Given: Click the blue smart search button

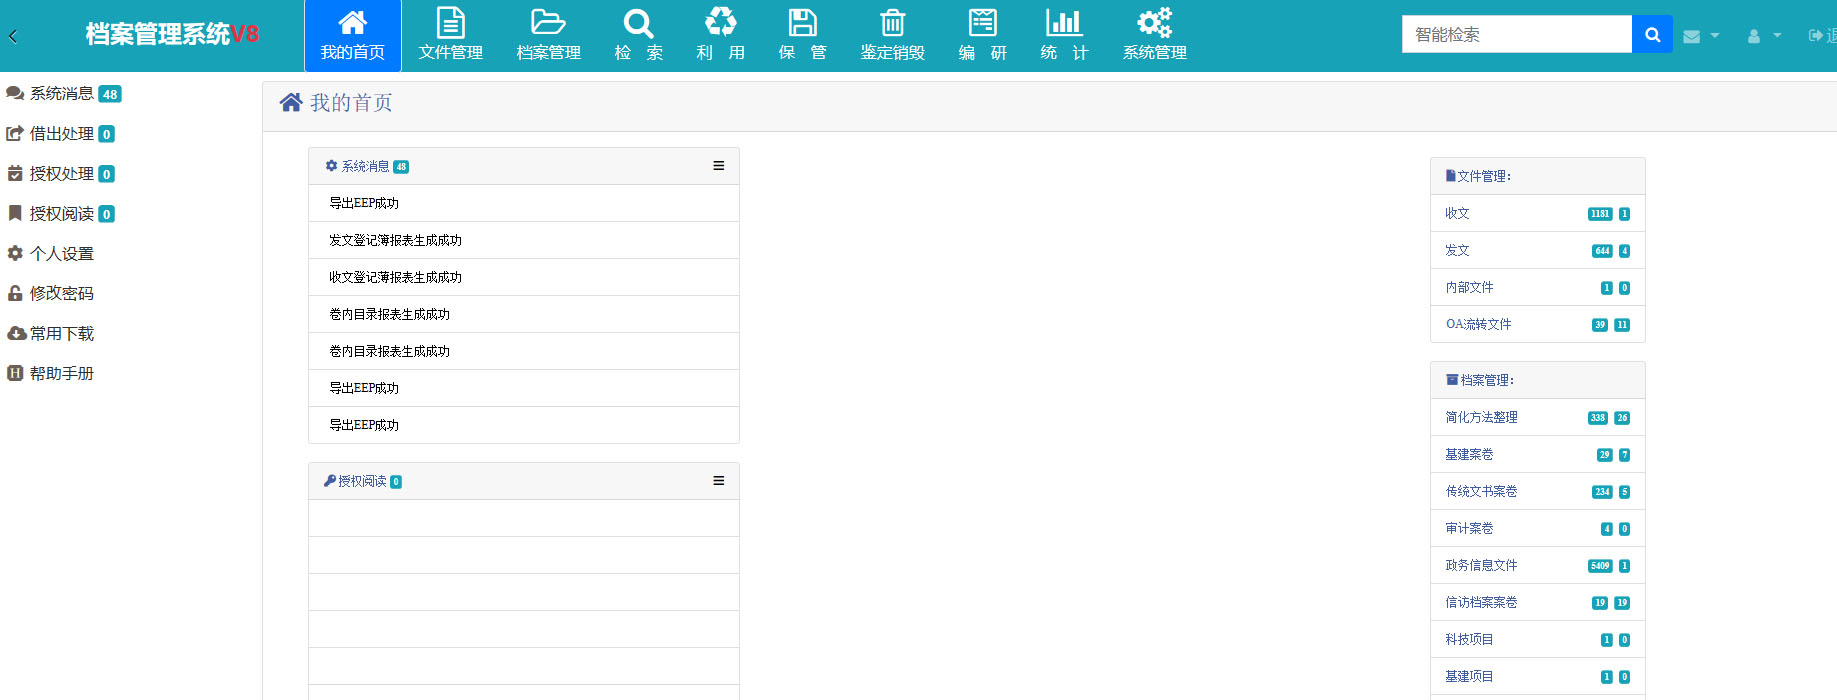Looking at the screenshot, I should tap(1652, 35).
